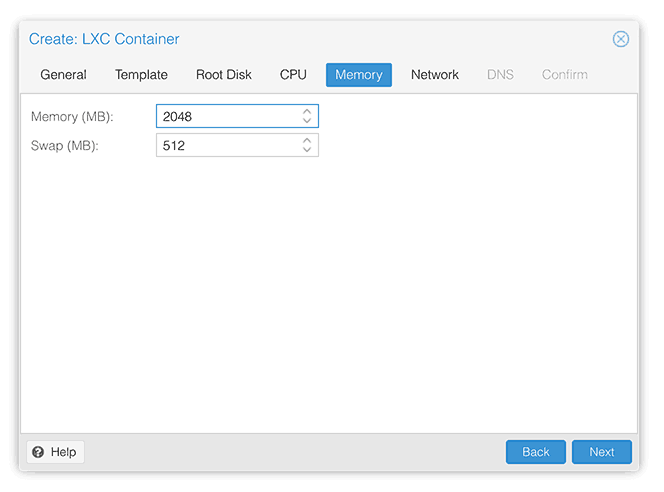Select the CPU tab

293,75
